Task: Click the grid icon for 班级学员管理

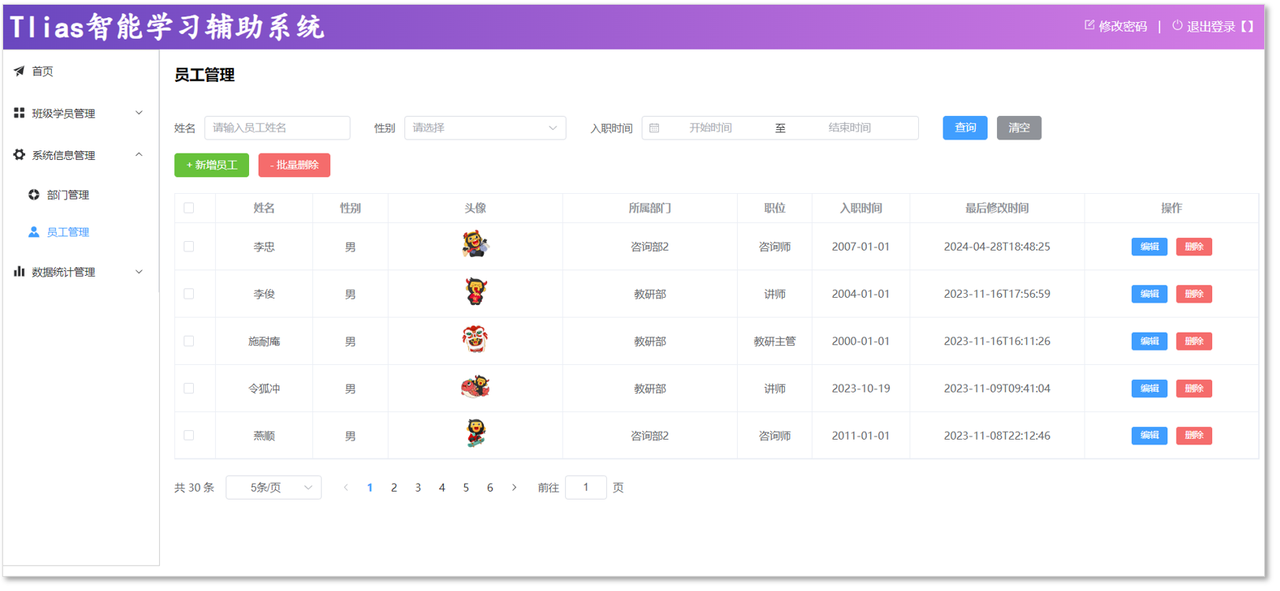Action: pyautogui.click(x=19, y=113)
